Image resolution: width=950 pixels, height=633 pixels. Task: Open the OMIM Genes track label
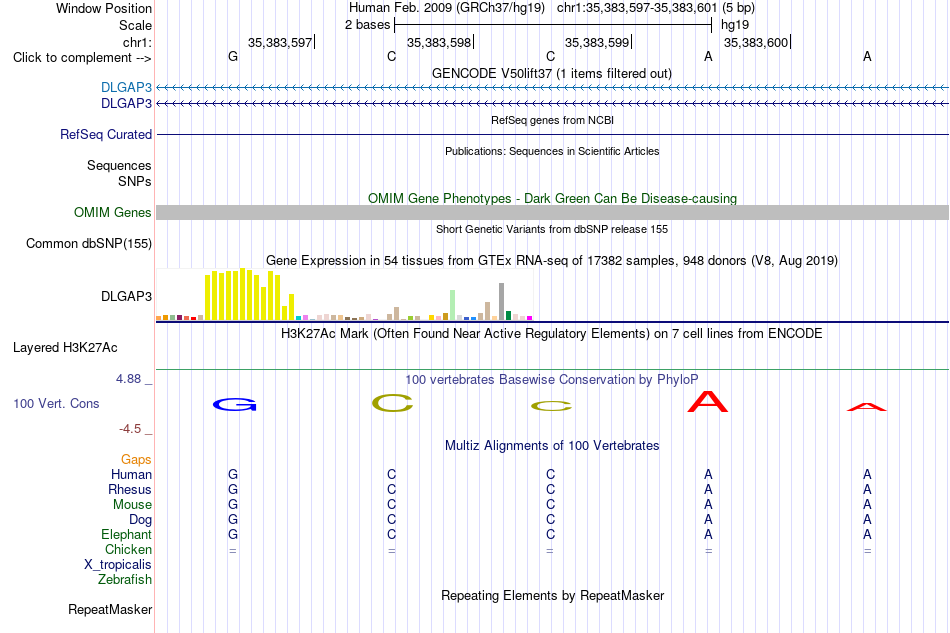113,213
